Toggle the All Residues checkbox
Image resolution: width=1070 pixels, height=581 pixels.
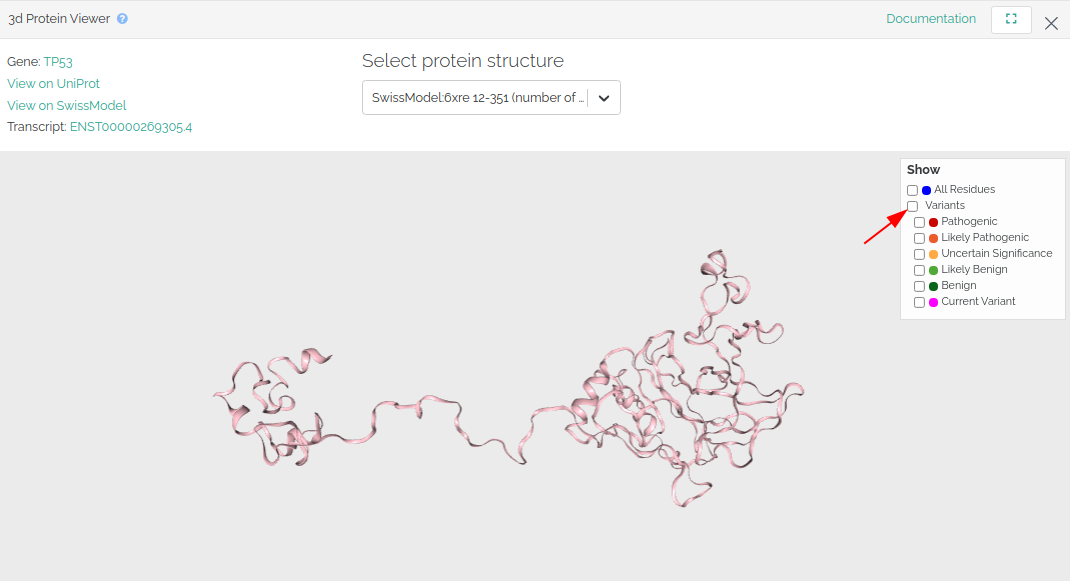(x=912, y=190)
